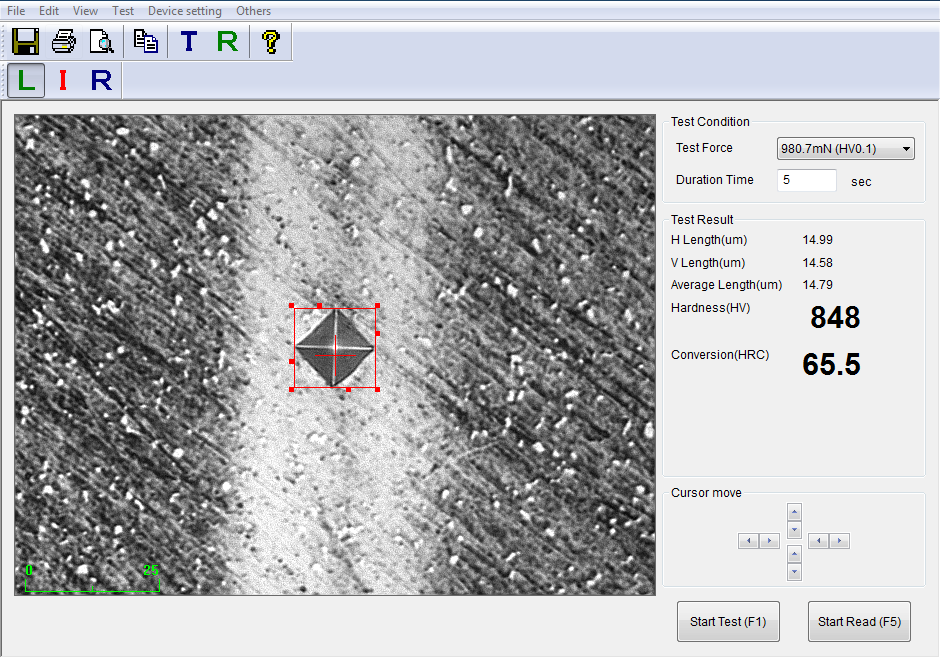Open the File menu
The height and width of the screenshot is (657, 940).
tap(16, 11)
